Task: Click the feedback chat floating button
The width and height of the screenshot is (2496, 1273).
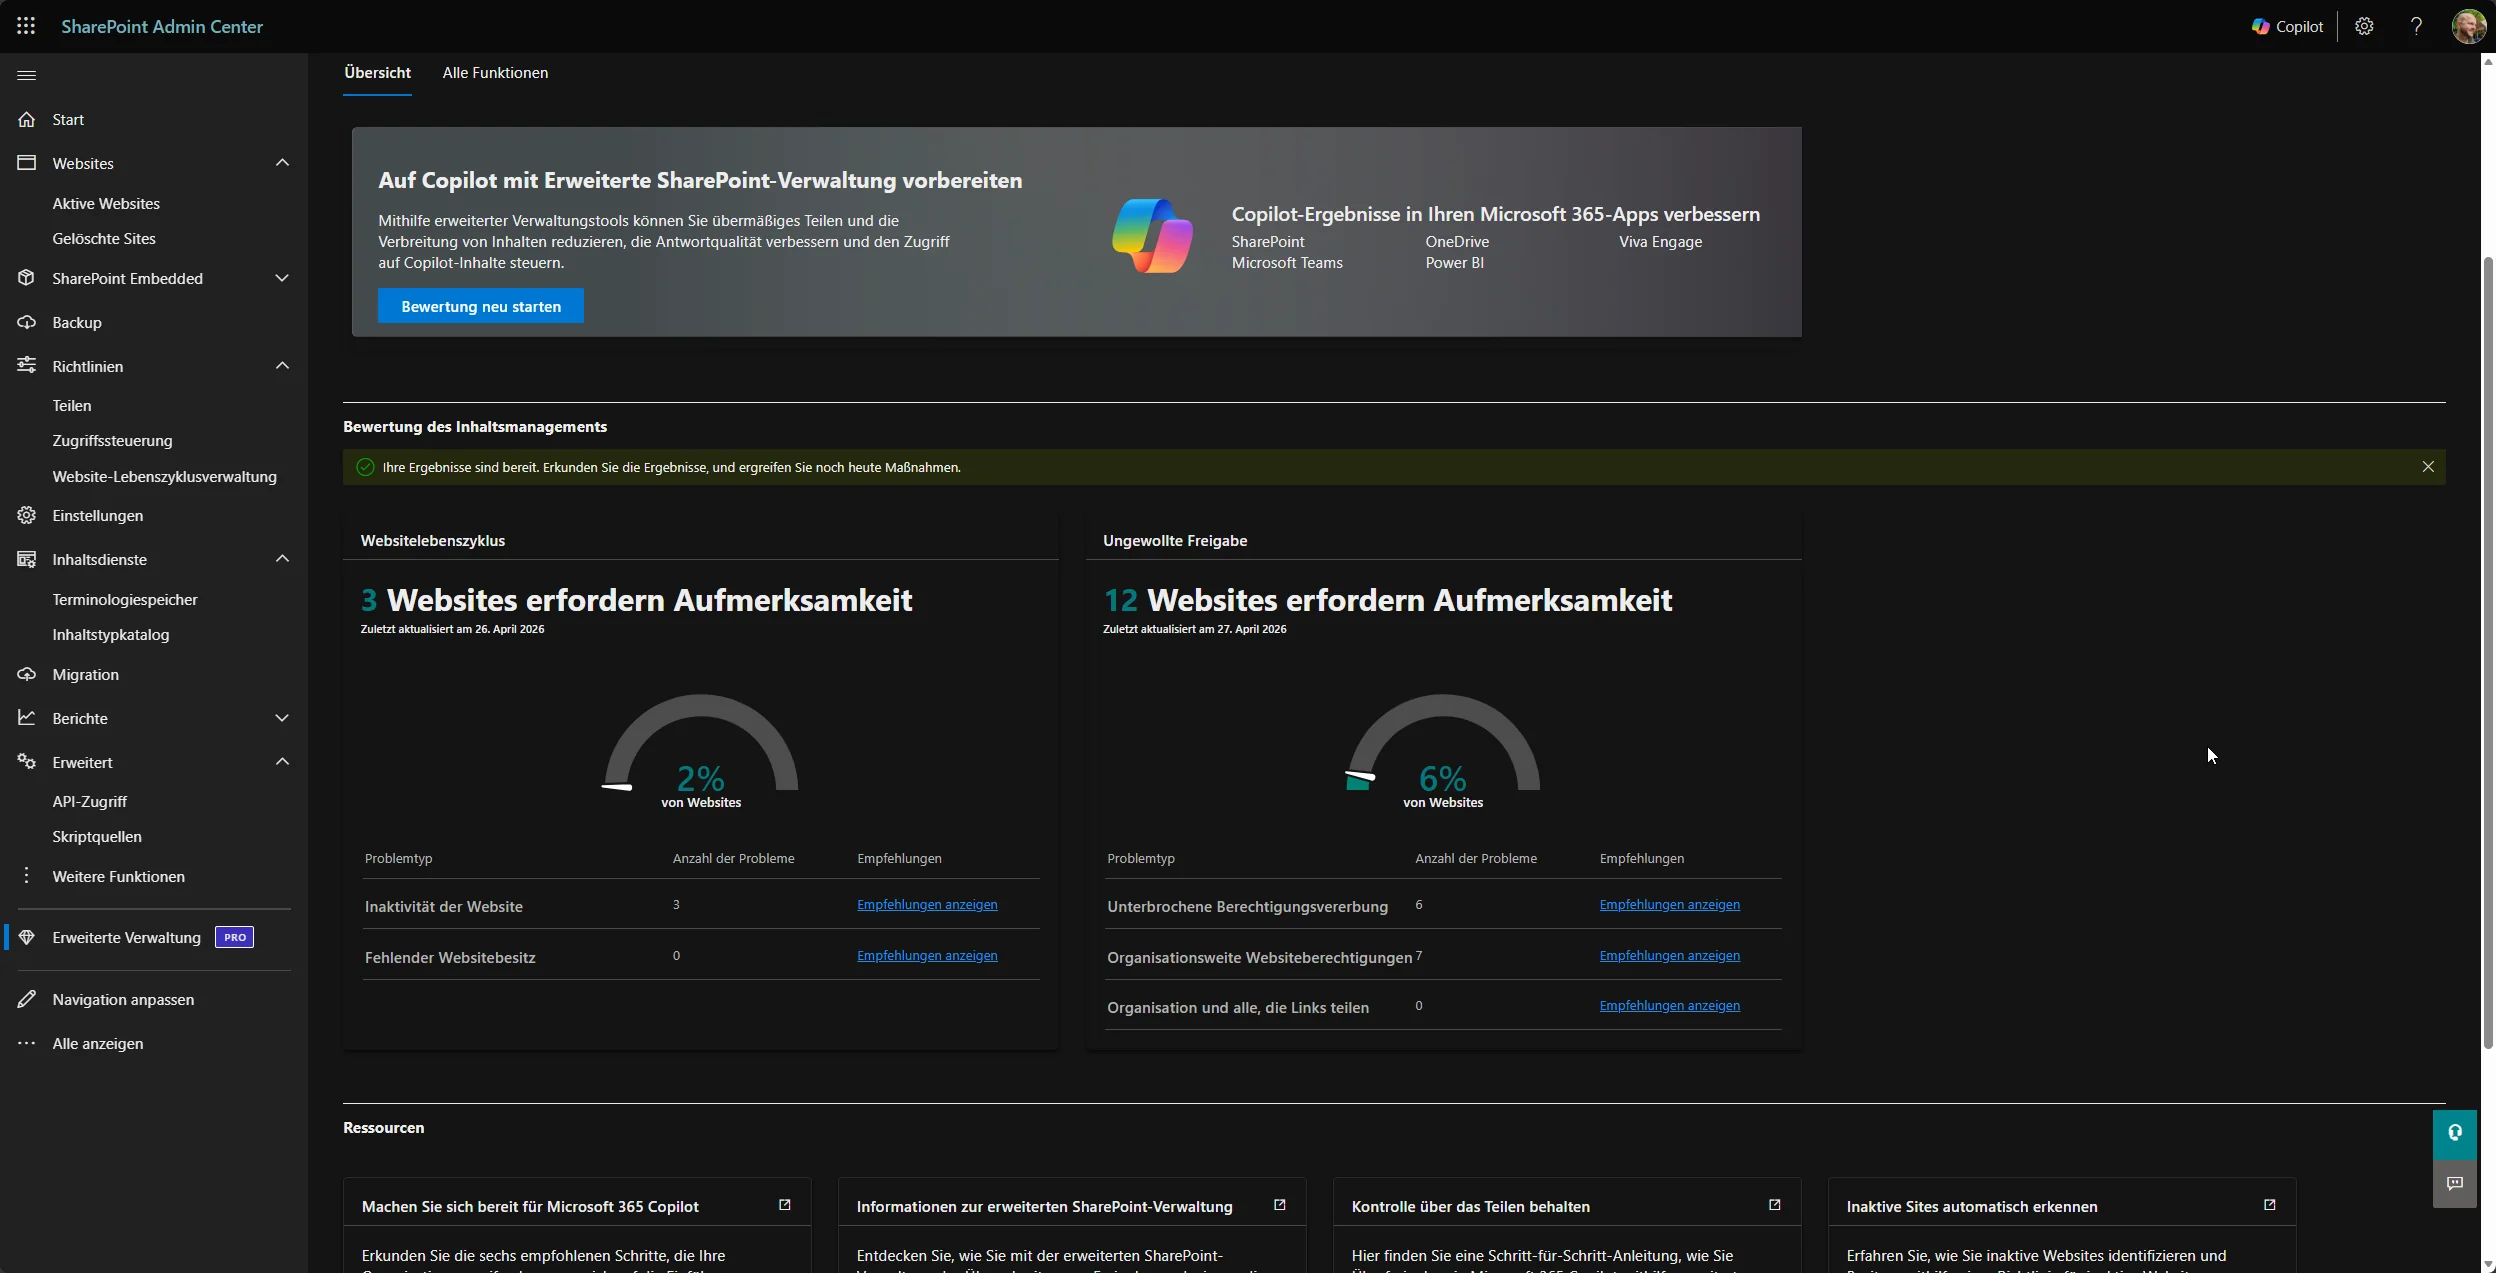Action: [2455, 1184]
